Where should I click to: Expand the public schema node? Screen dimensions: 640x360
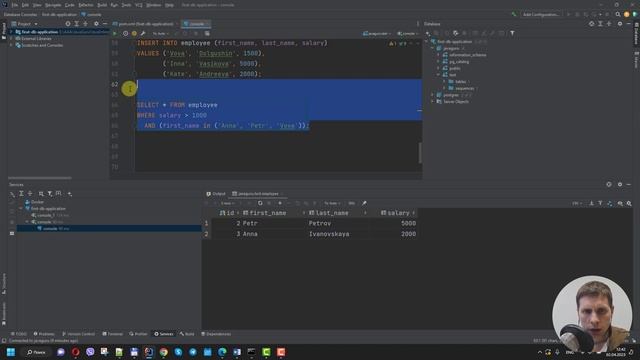click(x=438, y=68)
